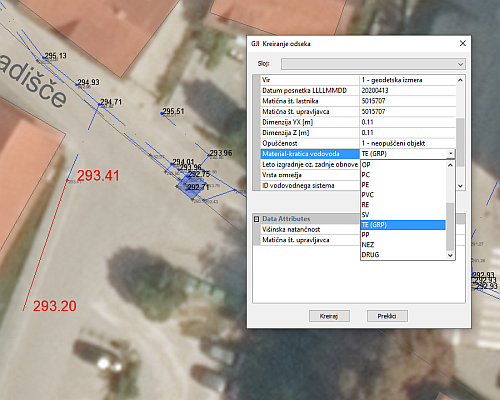500x400 pixels.
Task: Click the map point labeled 293.96 on the right
Action: pyautogui.click(x=209, y=155)
